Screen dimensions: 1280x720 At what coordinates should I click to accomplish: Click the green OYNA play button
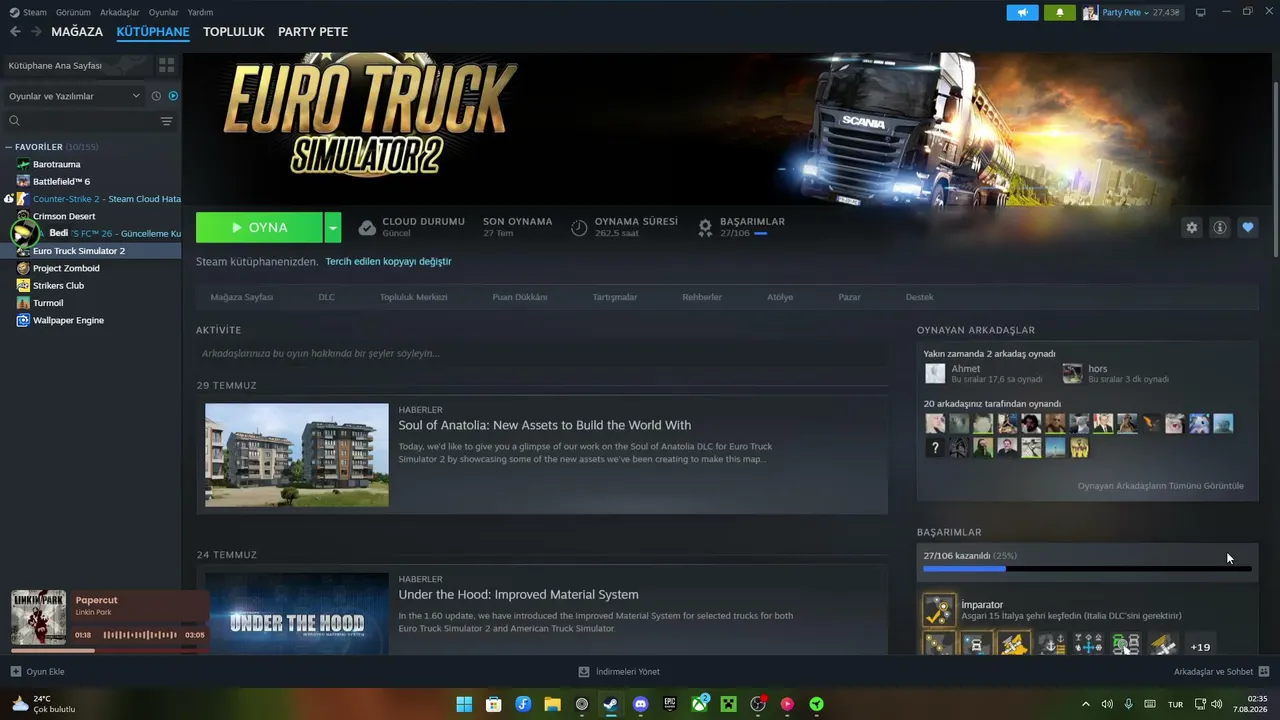click(x=260, y=228)
